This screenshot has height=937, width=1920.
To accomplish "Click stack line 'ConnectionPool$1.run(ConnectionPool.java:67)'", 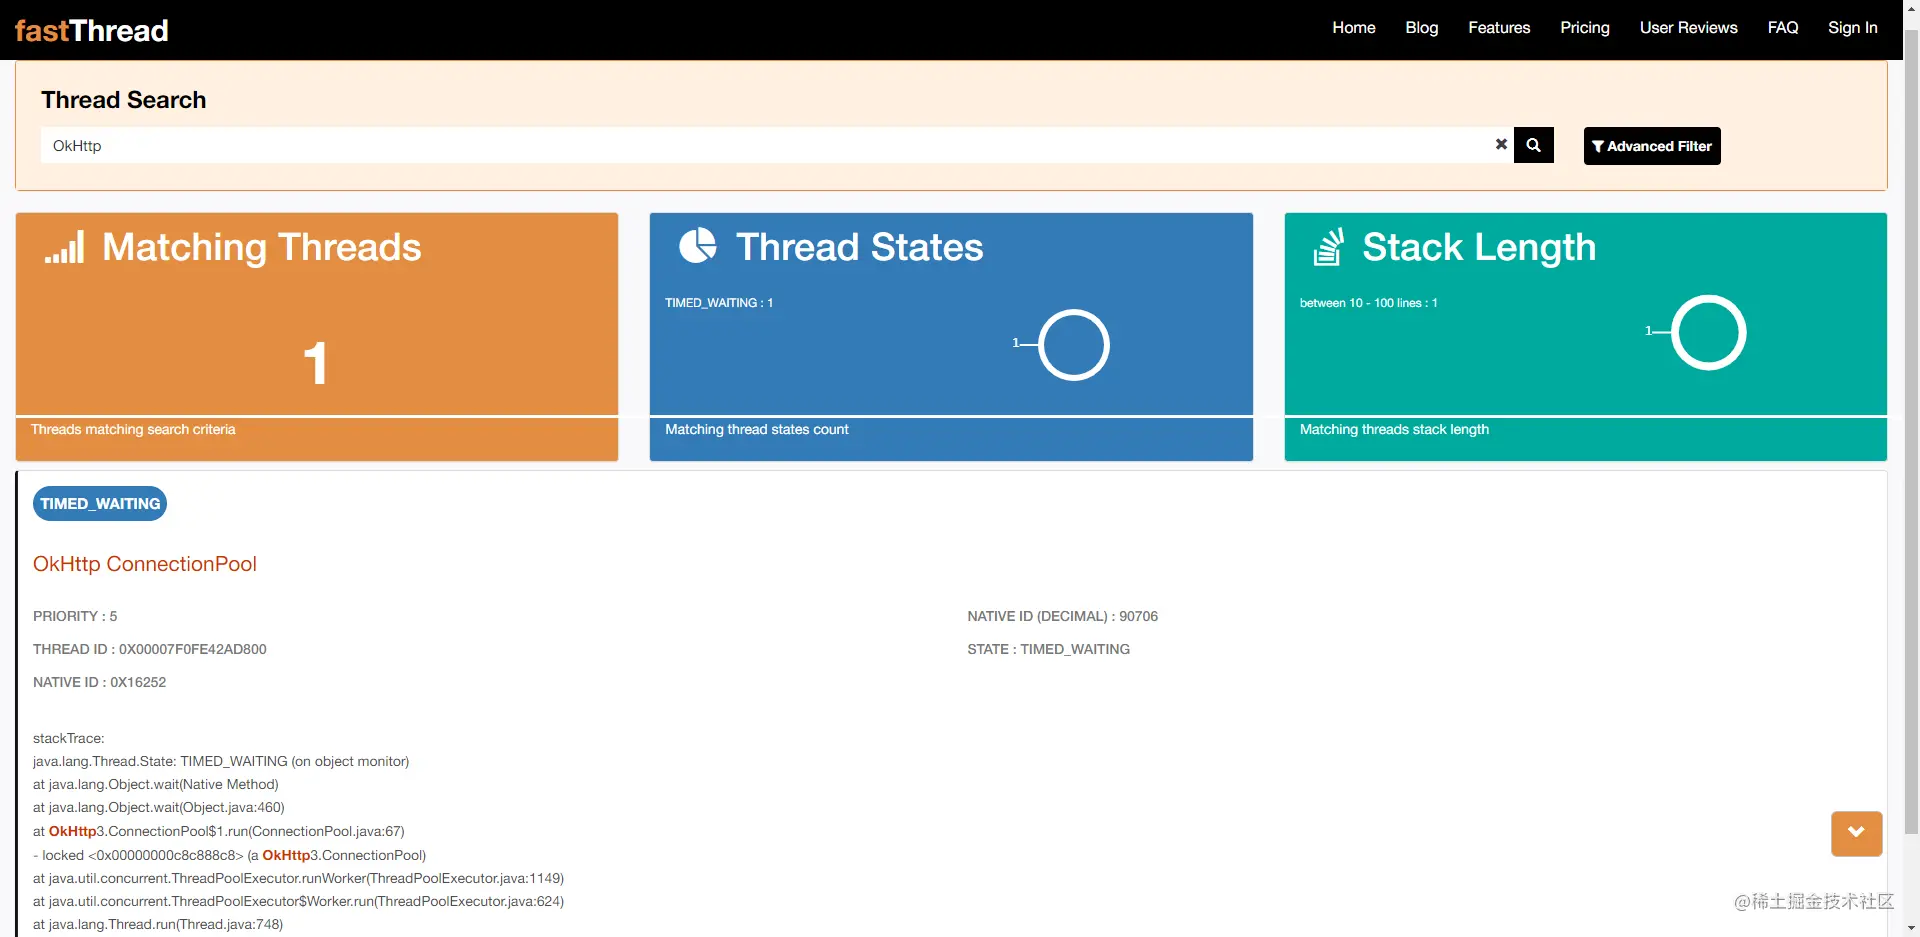I will click(219, 831).
